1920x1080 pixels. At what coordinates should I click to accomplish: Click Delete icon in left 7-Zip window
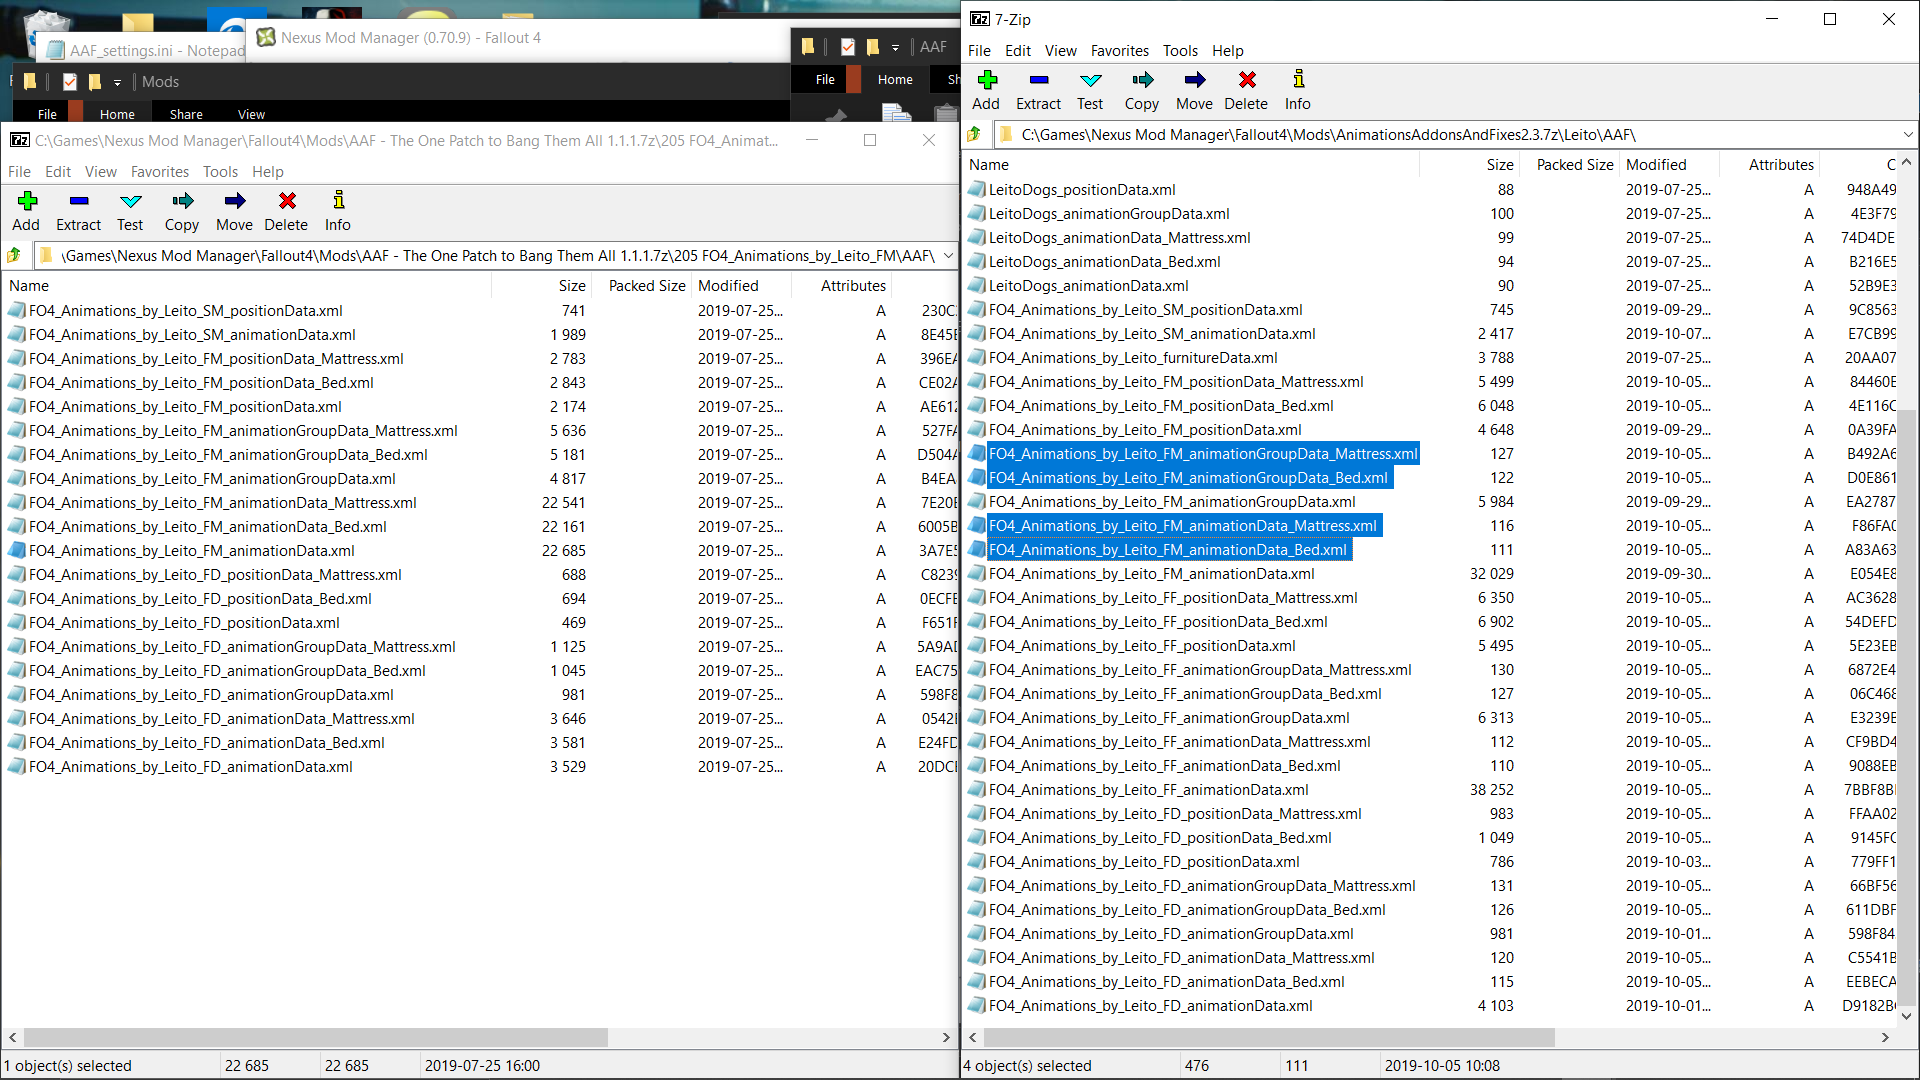(x=287, y=201)
